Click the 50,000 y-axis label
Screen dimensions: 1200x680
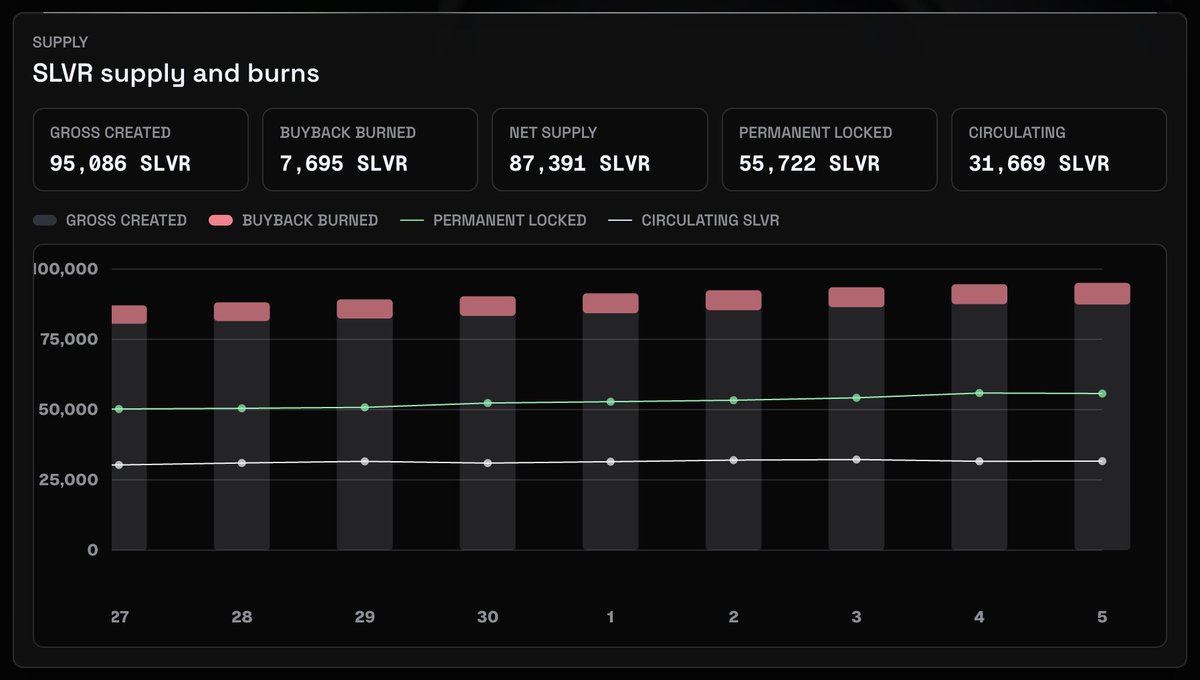(x=69, y=409)
